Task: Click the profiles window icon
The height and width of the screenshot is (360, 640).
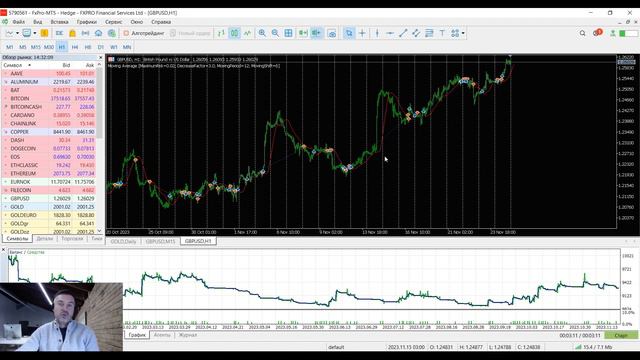Action: pos(27,33)
